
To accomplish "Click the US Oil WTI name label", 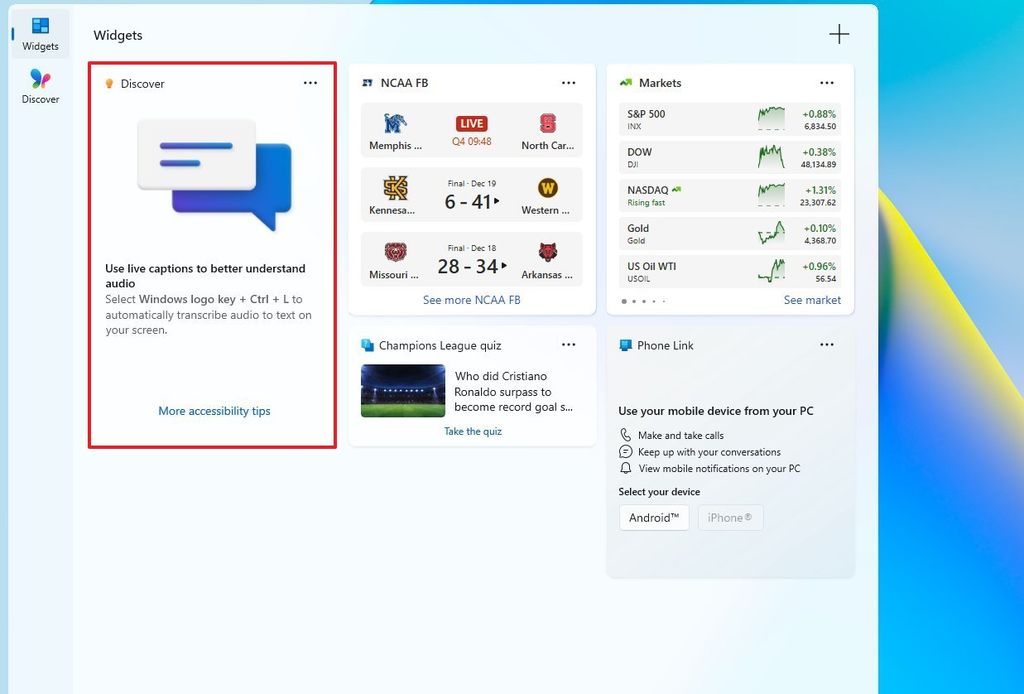I will [x=652, y=266].
